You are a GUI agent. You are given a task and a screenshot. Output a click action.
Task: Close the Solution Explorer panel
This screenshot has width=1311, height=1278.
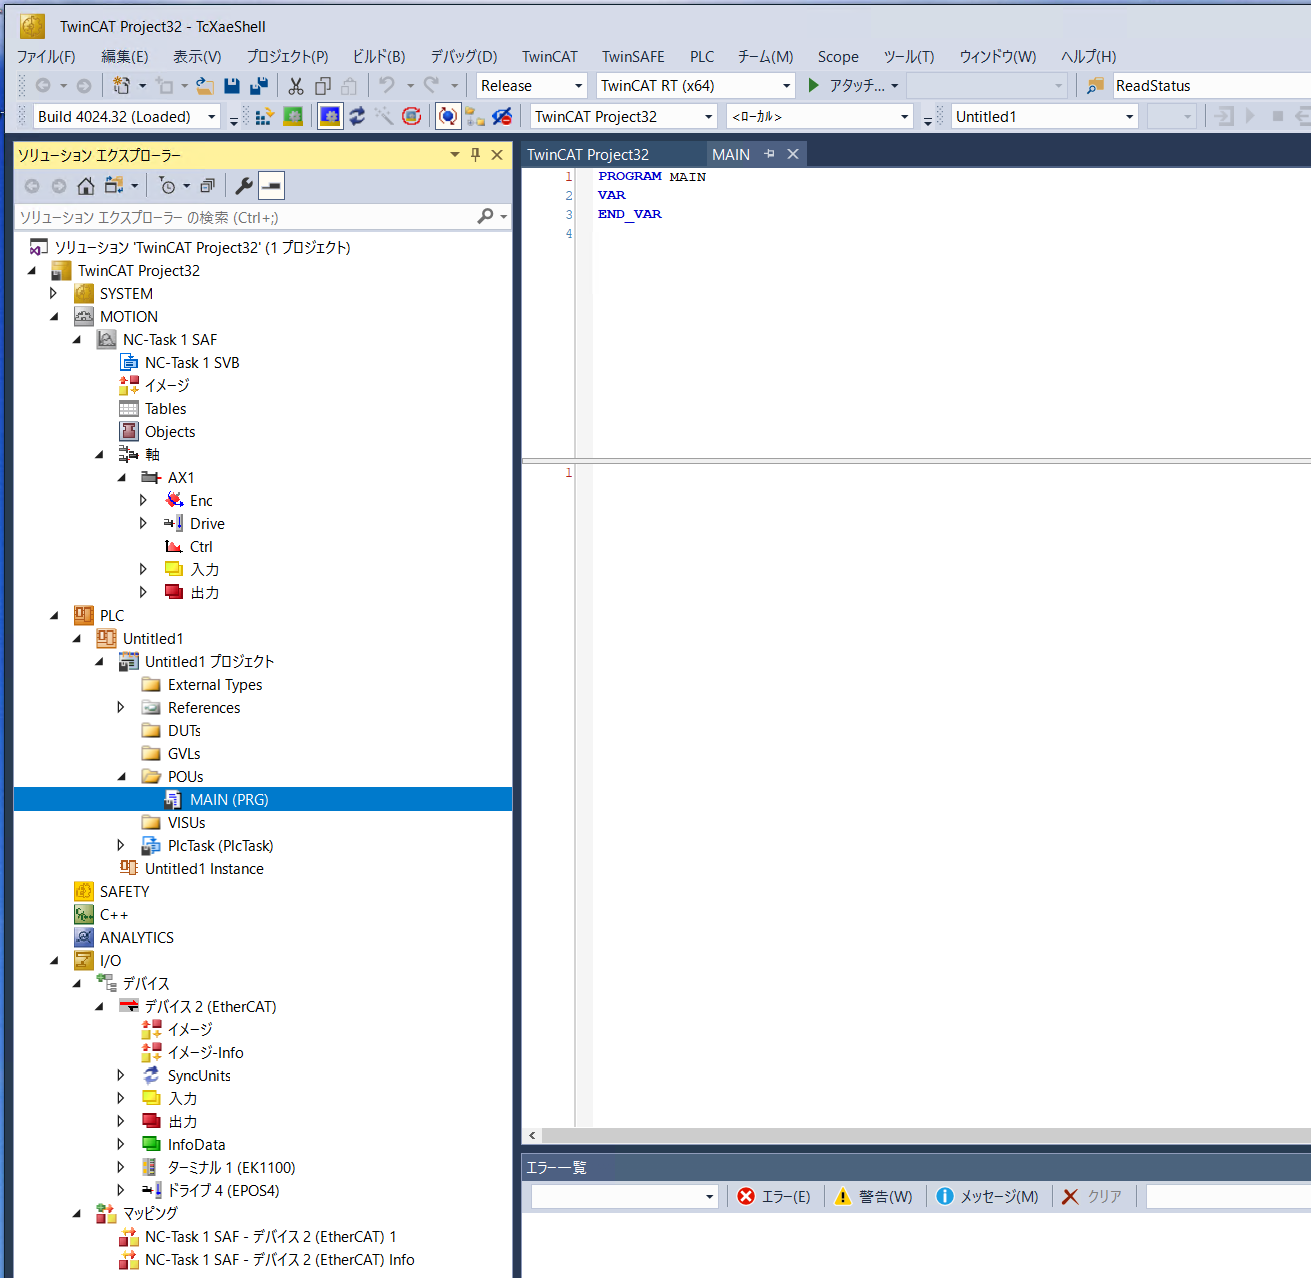pos(497,155)
